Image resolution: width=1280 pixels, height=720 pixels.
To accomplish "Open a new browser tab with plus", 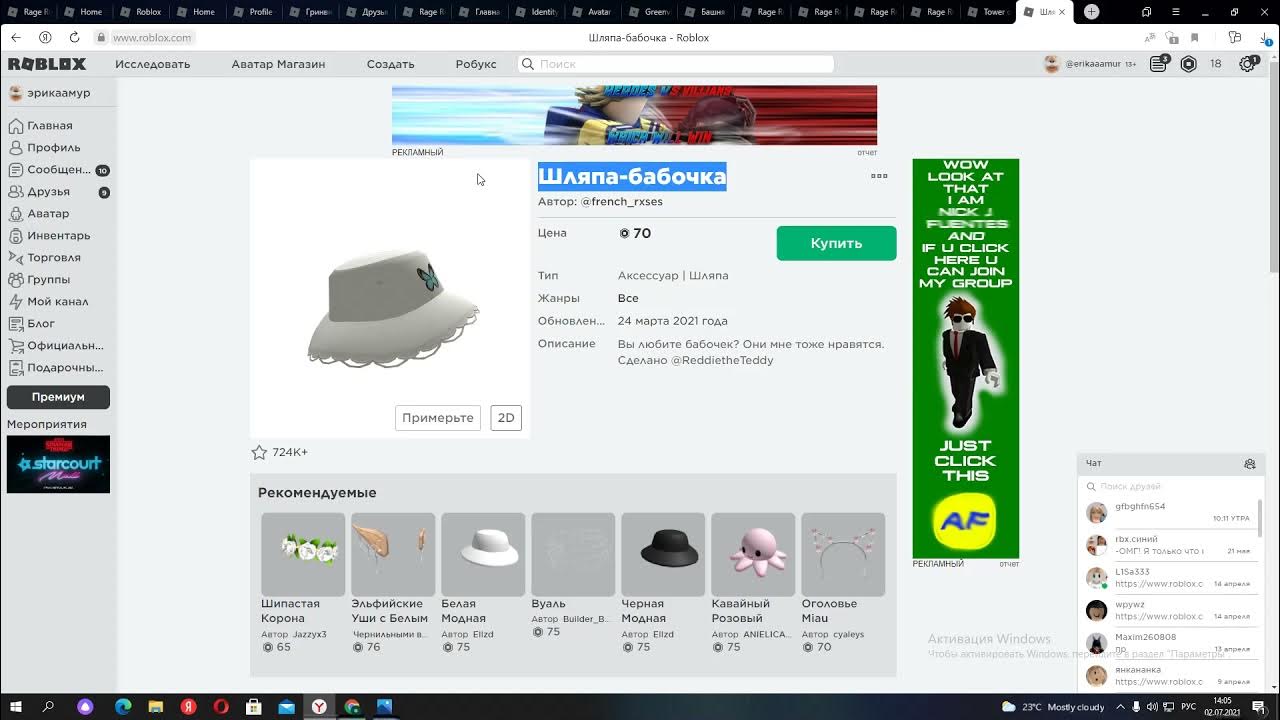I will pos(1091,12).
